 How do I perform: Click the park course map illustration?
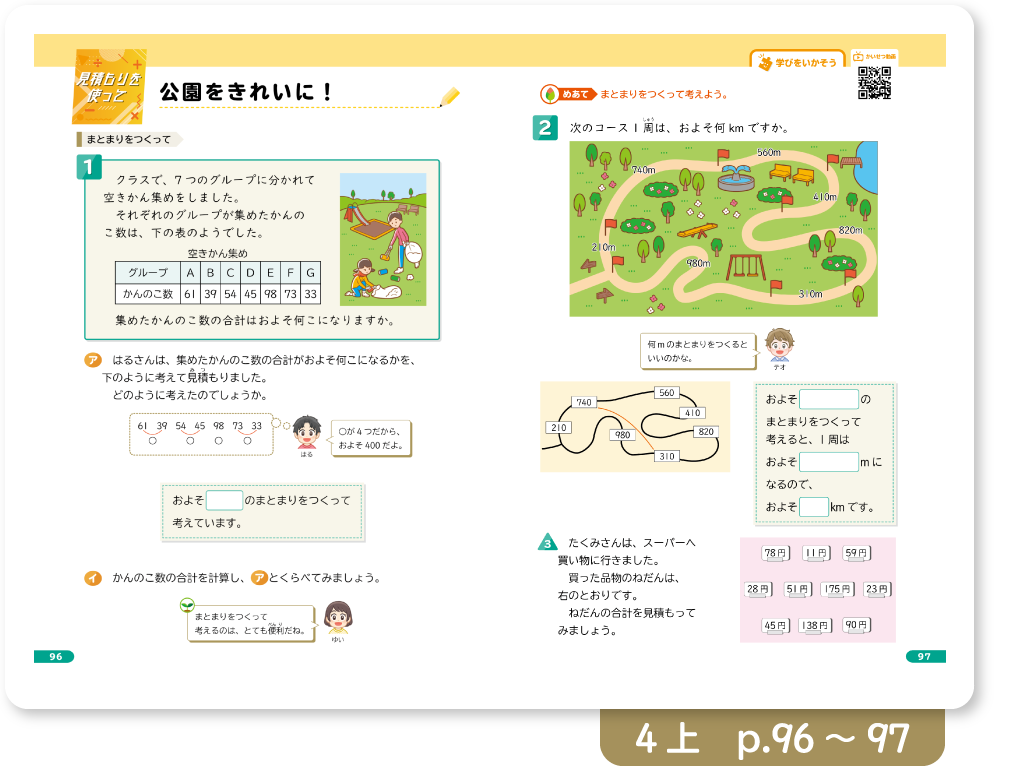(x=723, y=228)
